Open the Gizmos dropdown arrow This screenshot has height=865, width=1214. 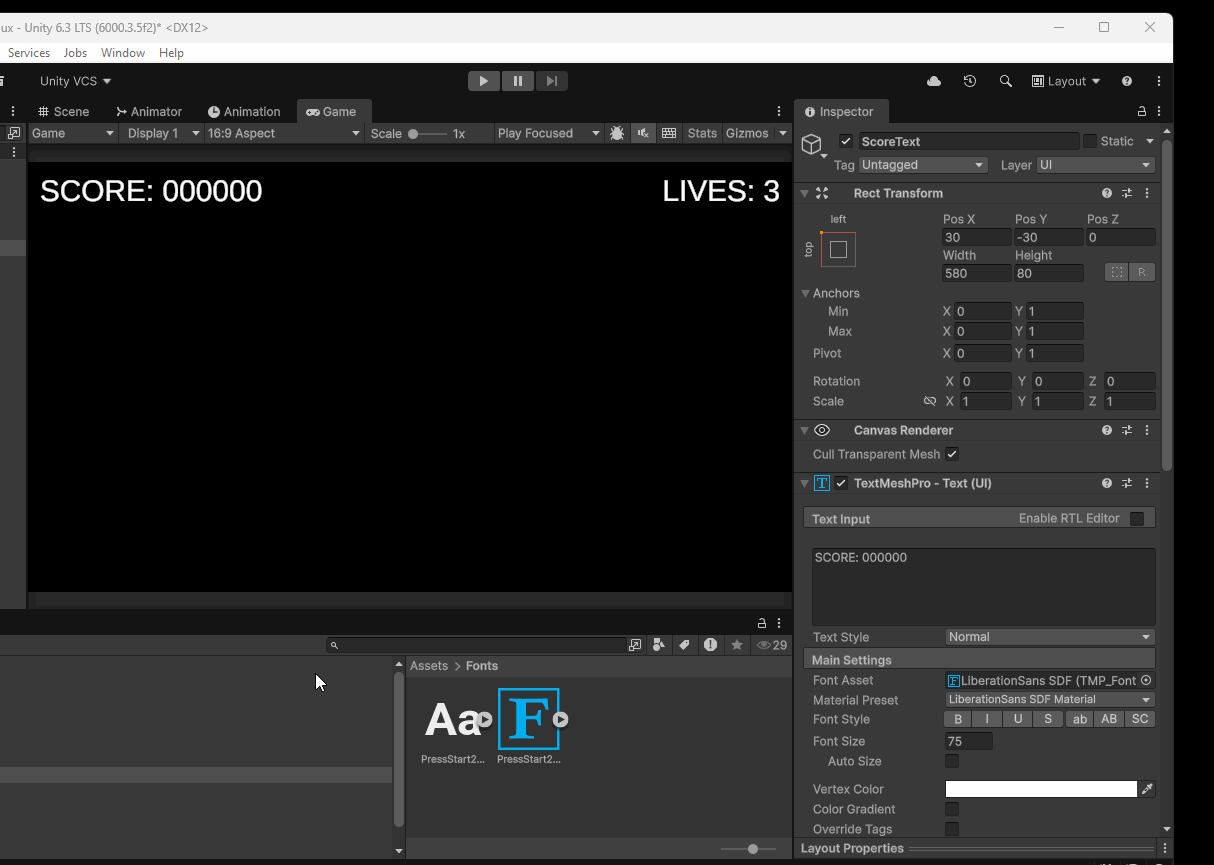point(783,133)
